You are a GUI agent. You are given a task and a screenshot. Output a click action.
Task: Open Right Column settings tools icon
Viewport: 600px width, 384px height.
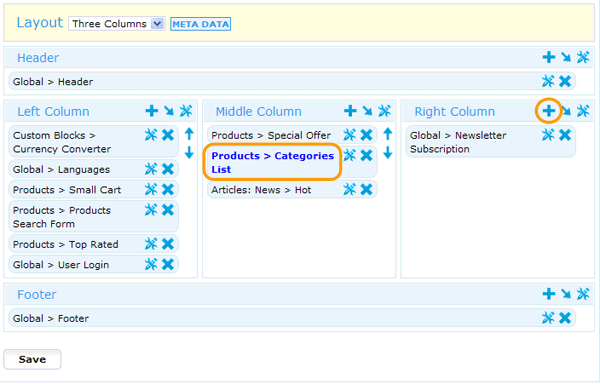(x=583, y=111)
